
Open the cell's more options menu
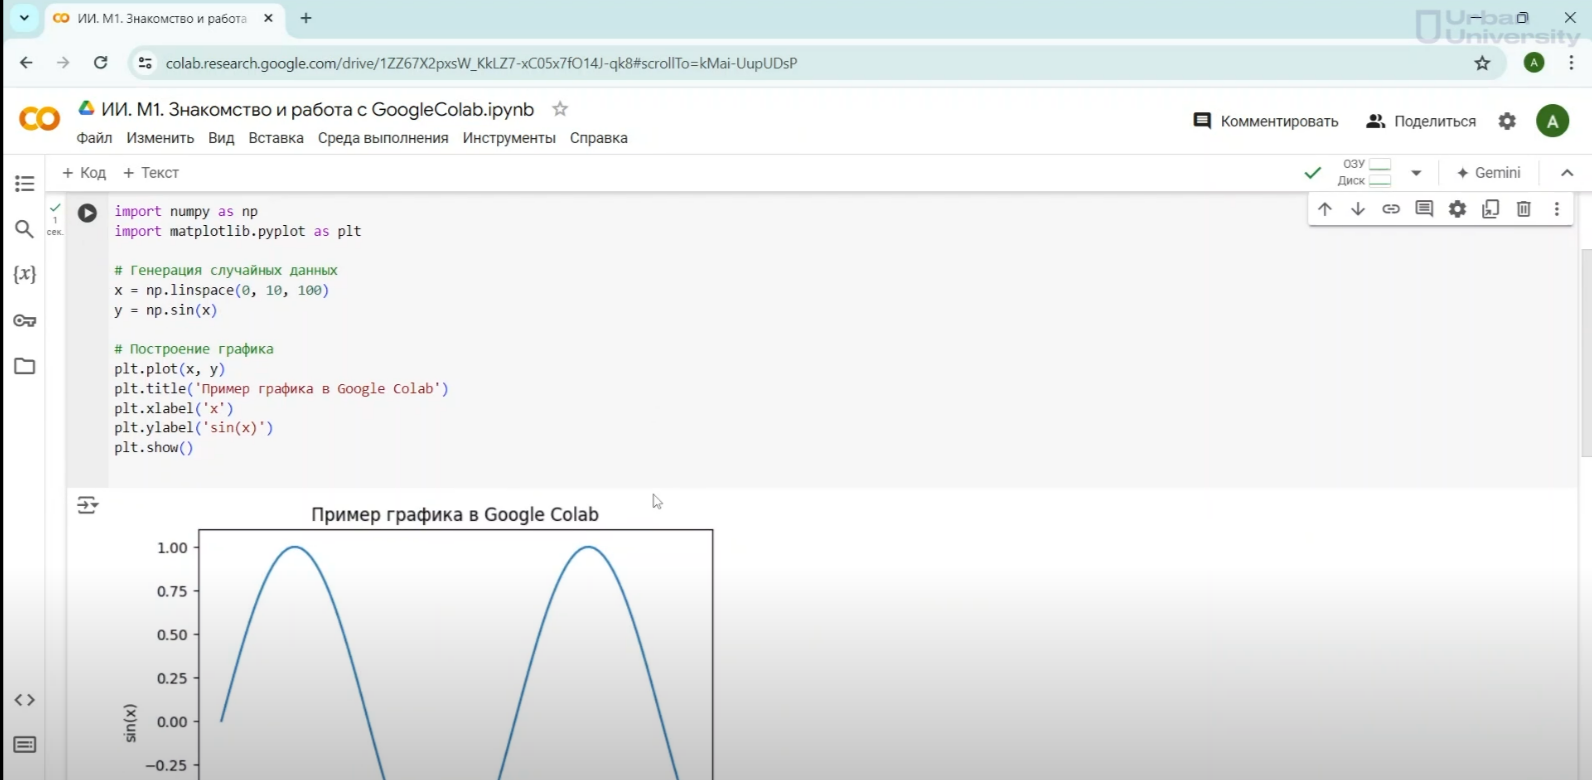click(1556, 209)
